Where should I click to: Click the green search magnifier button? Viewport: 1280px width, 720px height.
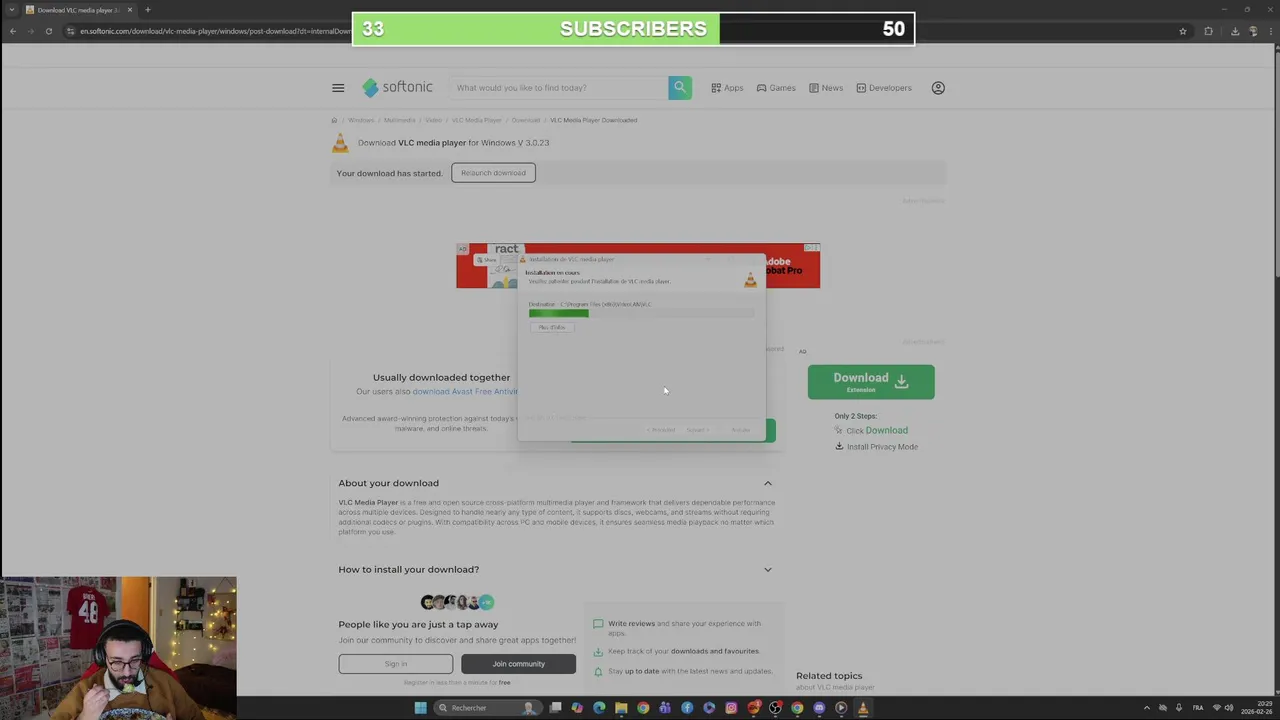point(680,88)
